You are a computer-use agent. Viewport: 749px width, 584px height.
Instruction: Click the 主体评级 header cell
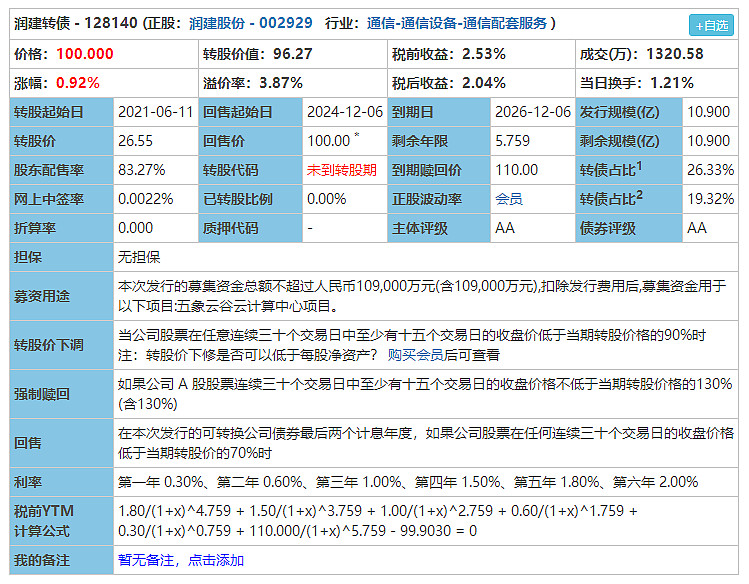[439, 228]
